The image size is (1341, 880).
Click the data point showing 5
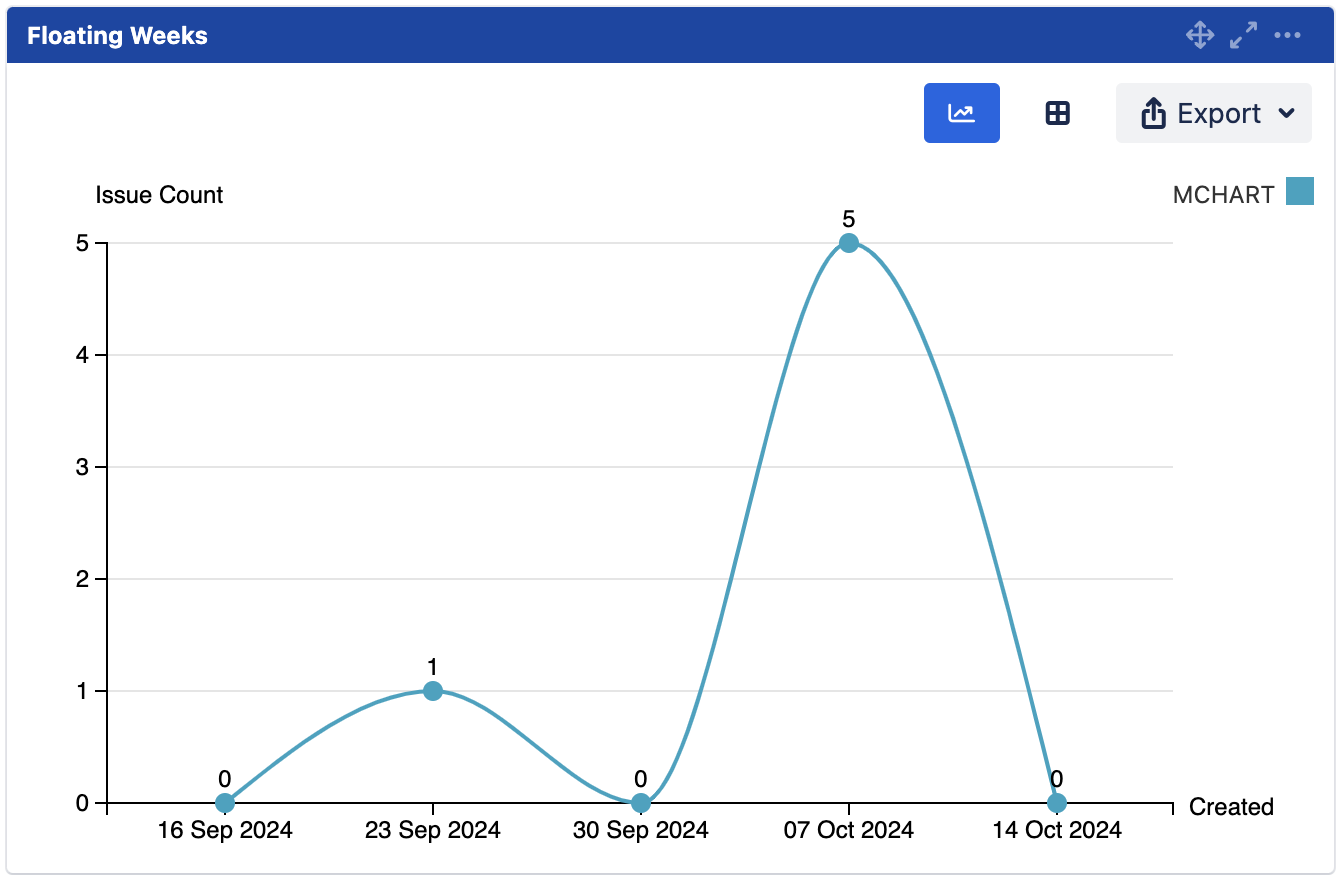(x=849, y=240)
